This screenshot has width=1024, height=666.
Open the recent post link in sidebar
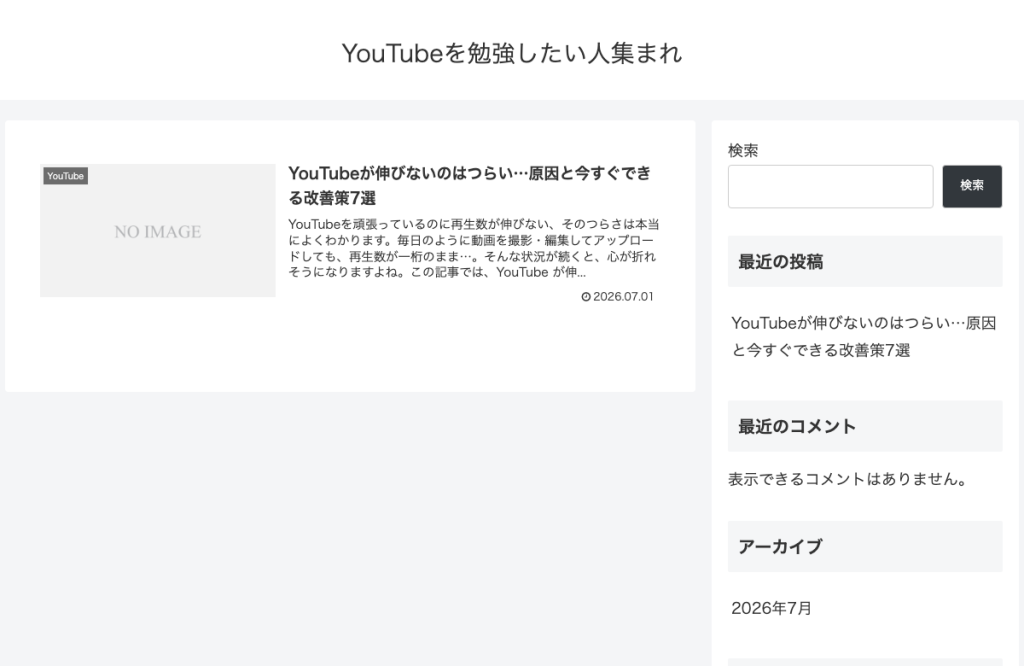(863, 337)
